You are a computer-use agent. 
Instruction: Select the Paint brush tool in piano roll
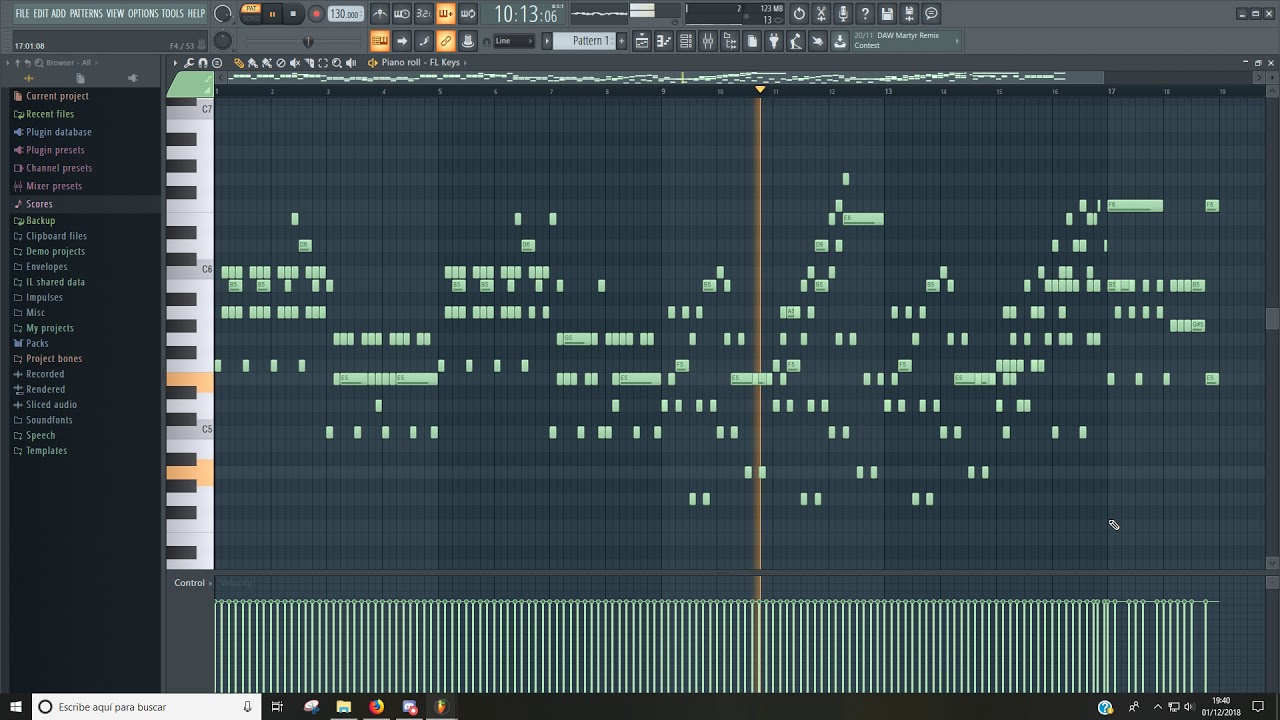[x=253, y=63]
